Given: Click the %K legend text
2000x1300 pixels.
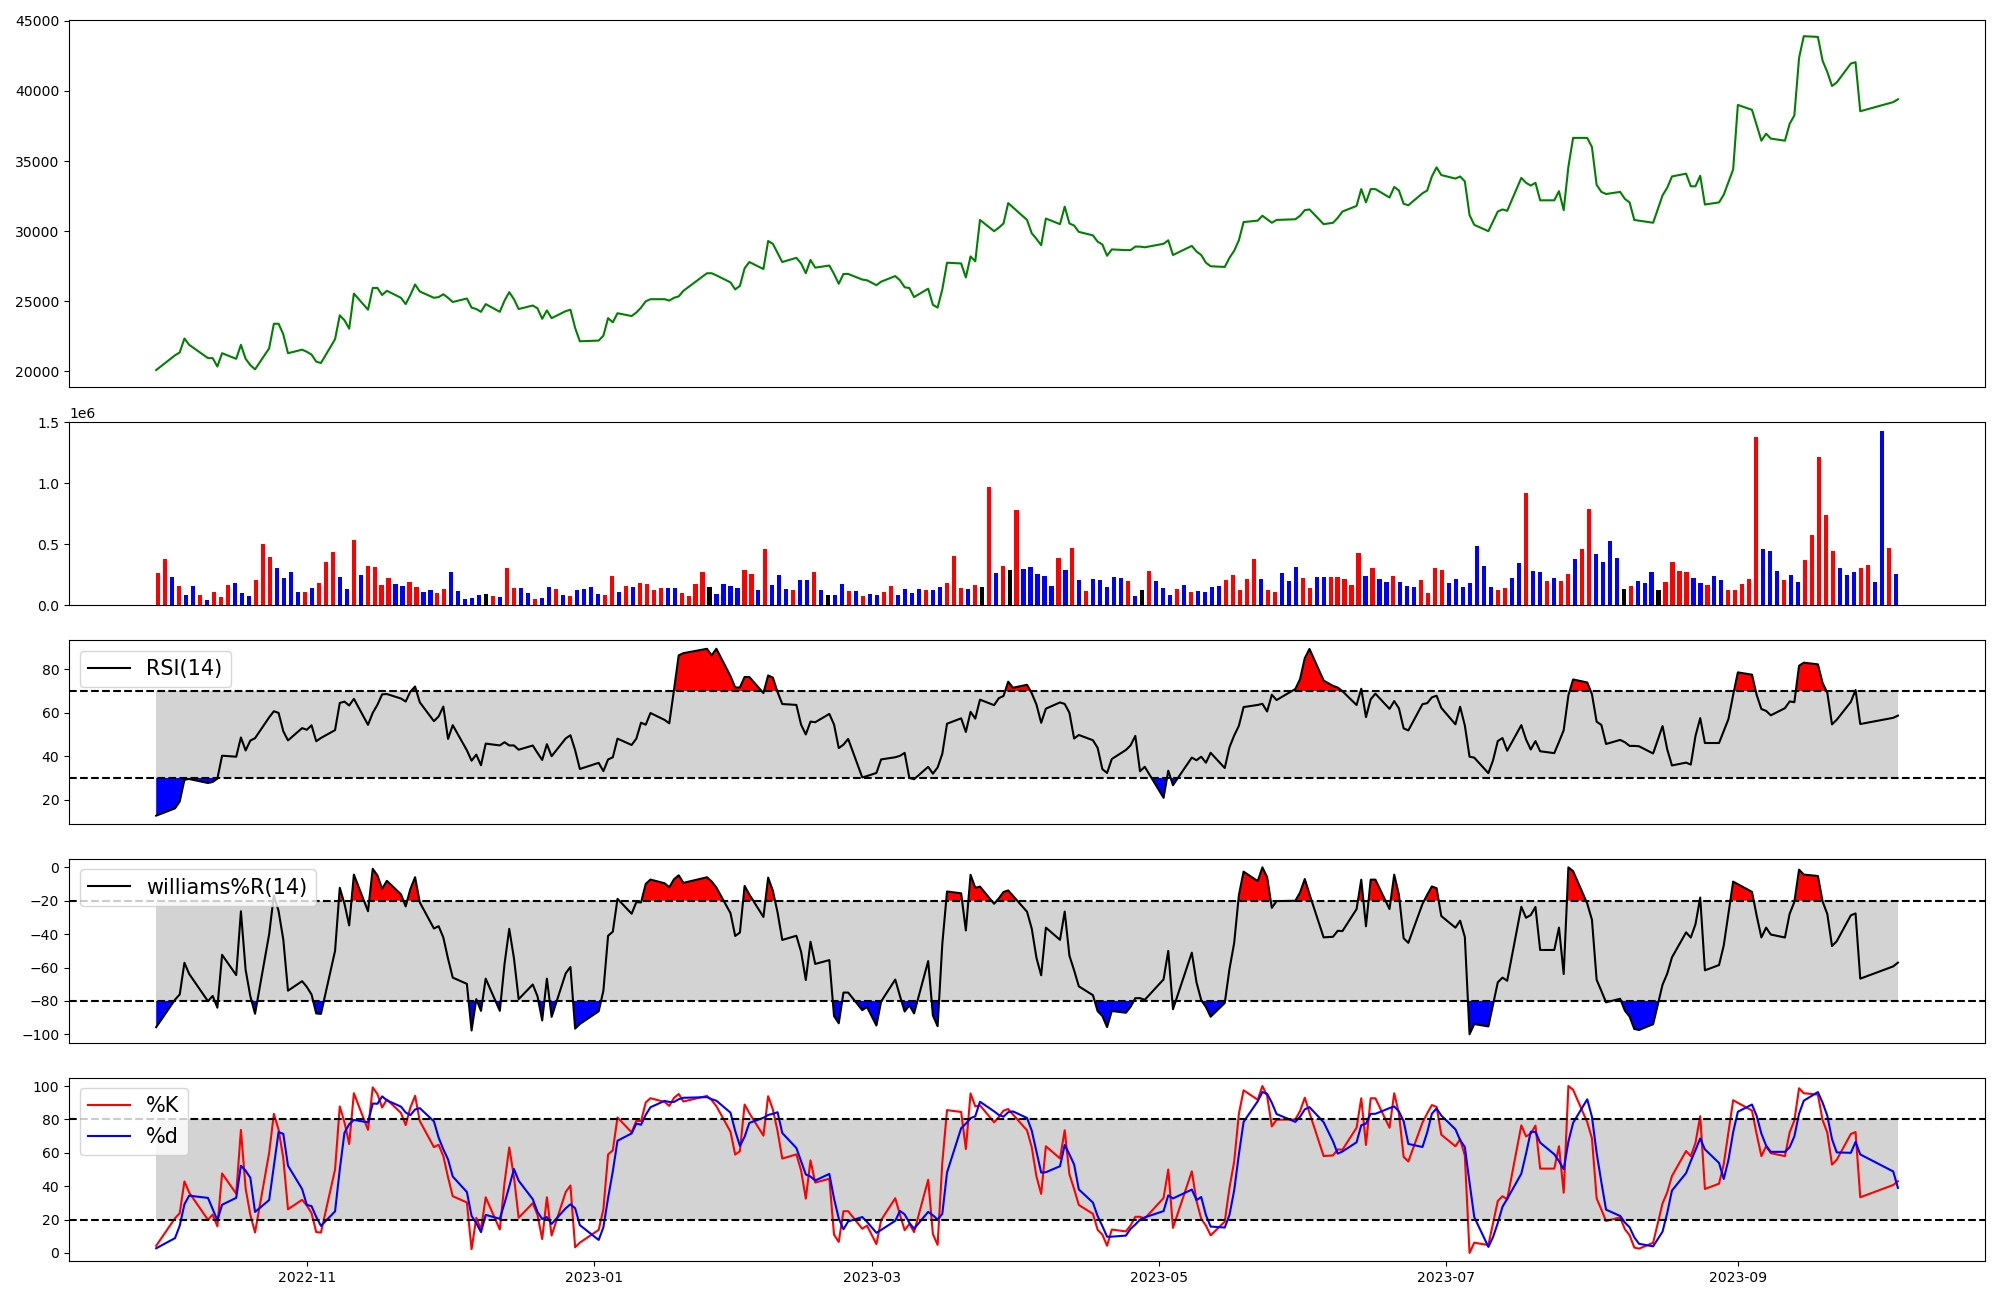Looking at the screenshot, I should pyautogui.click(x=162, y=1105).
